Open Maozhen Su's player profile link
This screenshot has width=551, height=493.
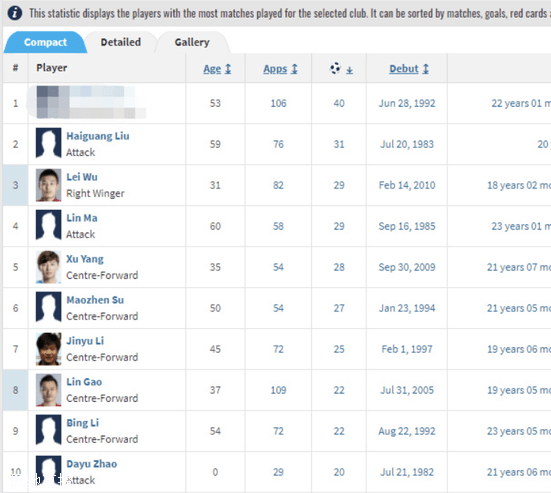pos(95,300)
